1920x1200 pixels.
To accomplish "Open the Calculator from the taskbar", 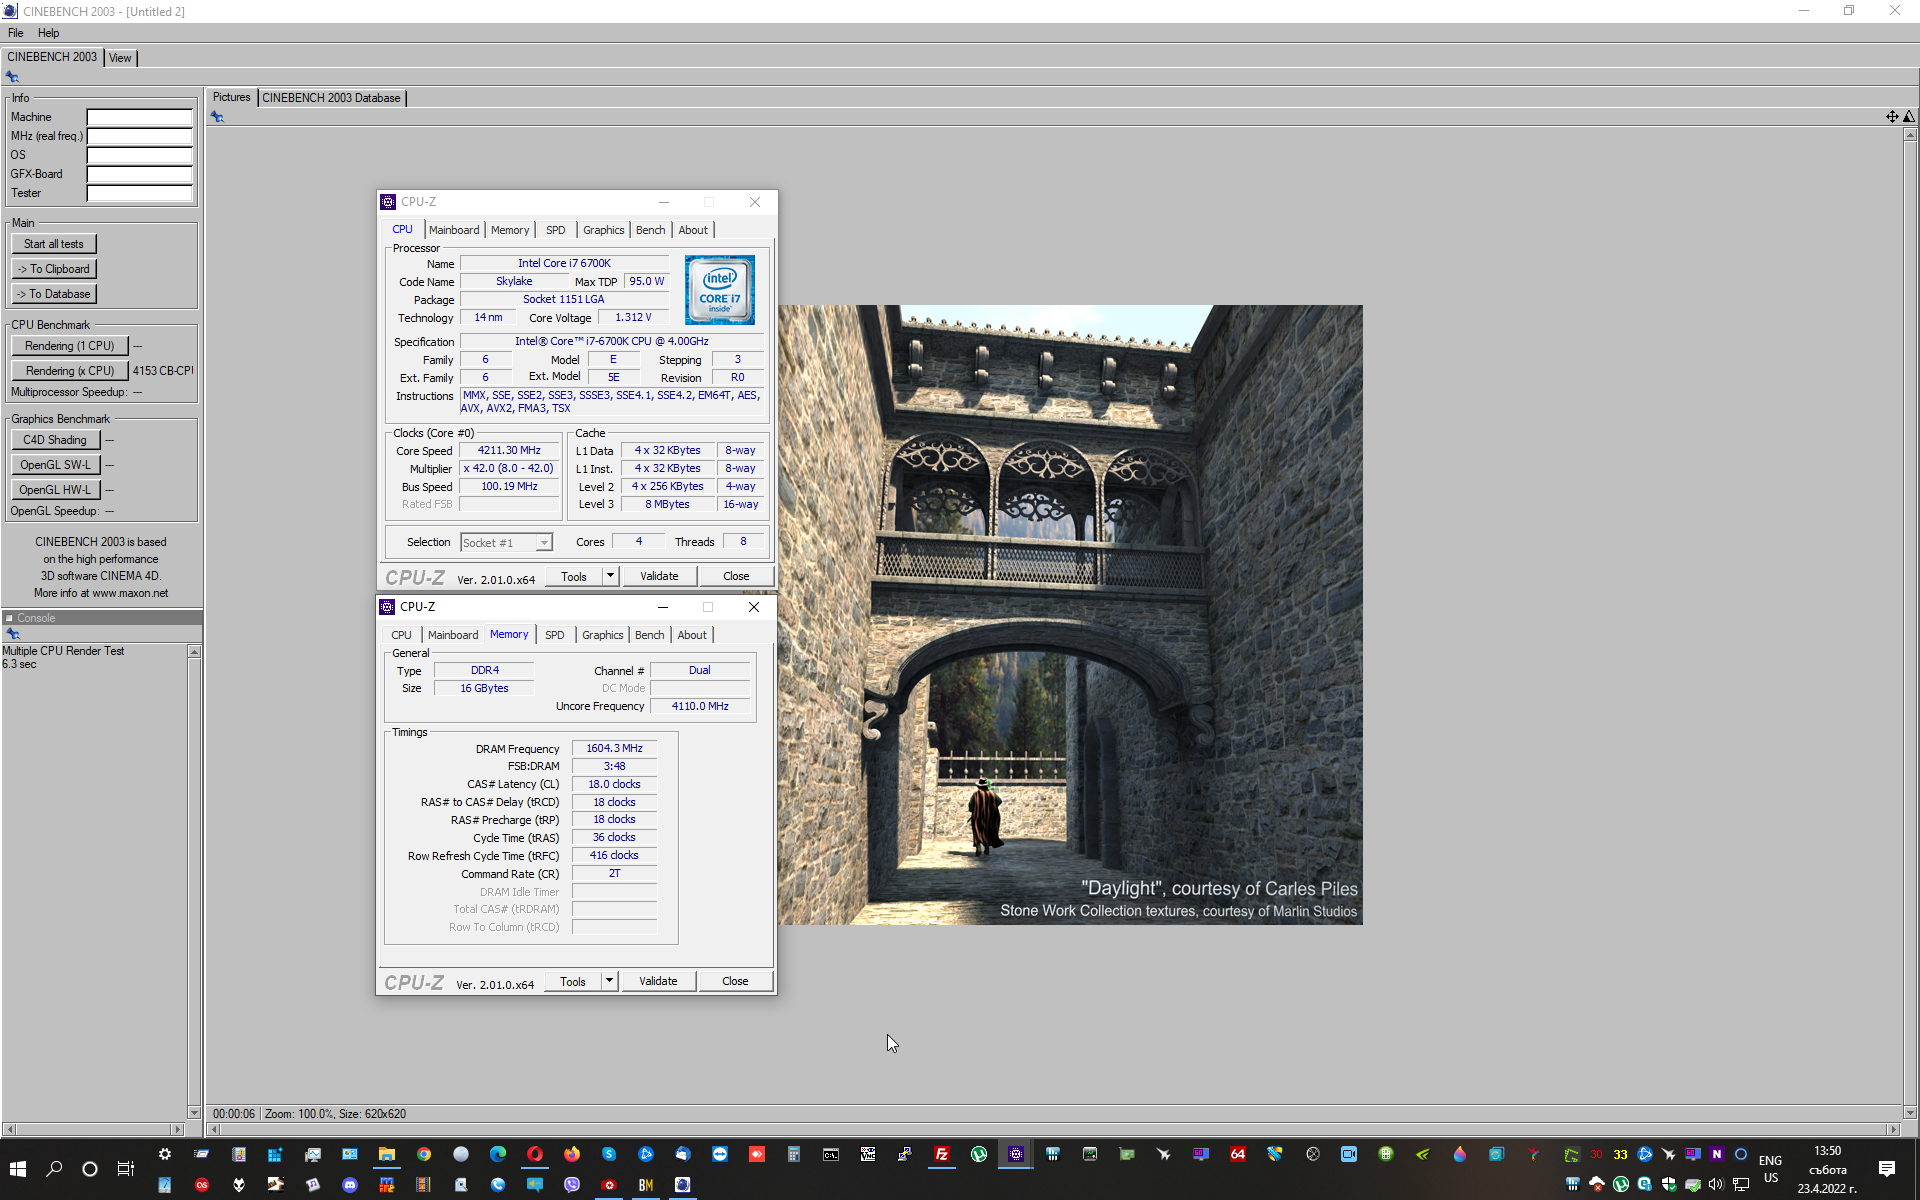I will 794,1154.
